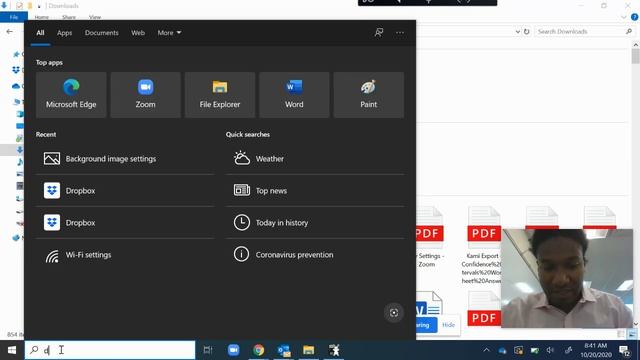Click back arrow in Downloads window
640x360 pixels.
[9, 31]
